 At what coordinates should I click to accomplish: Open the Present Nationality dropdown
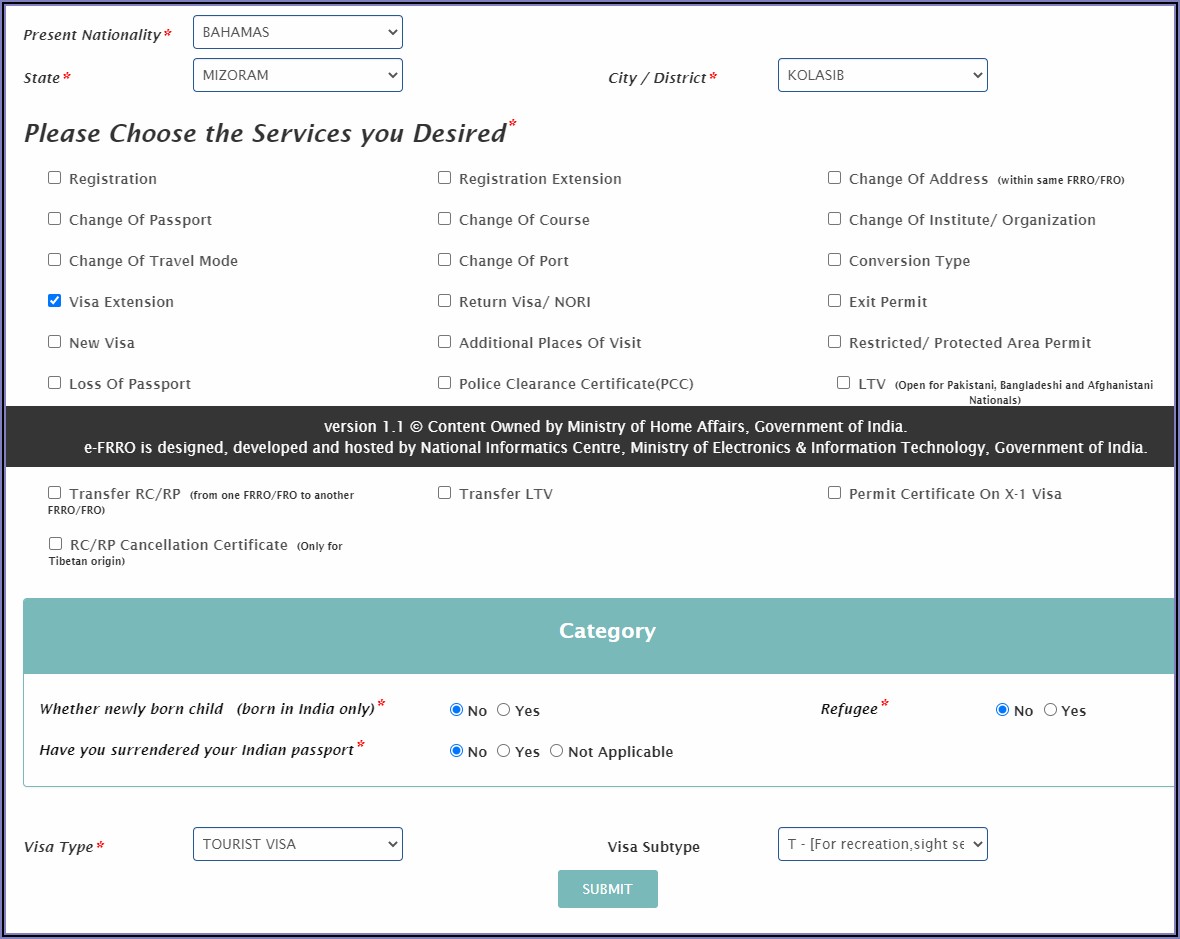pos(297,32)
